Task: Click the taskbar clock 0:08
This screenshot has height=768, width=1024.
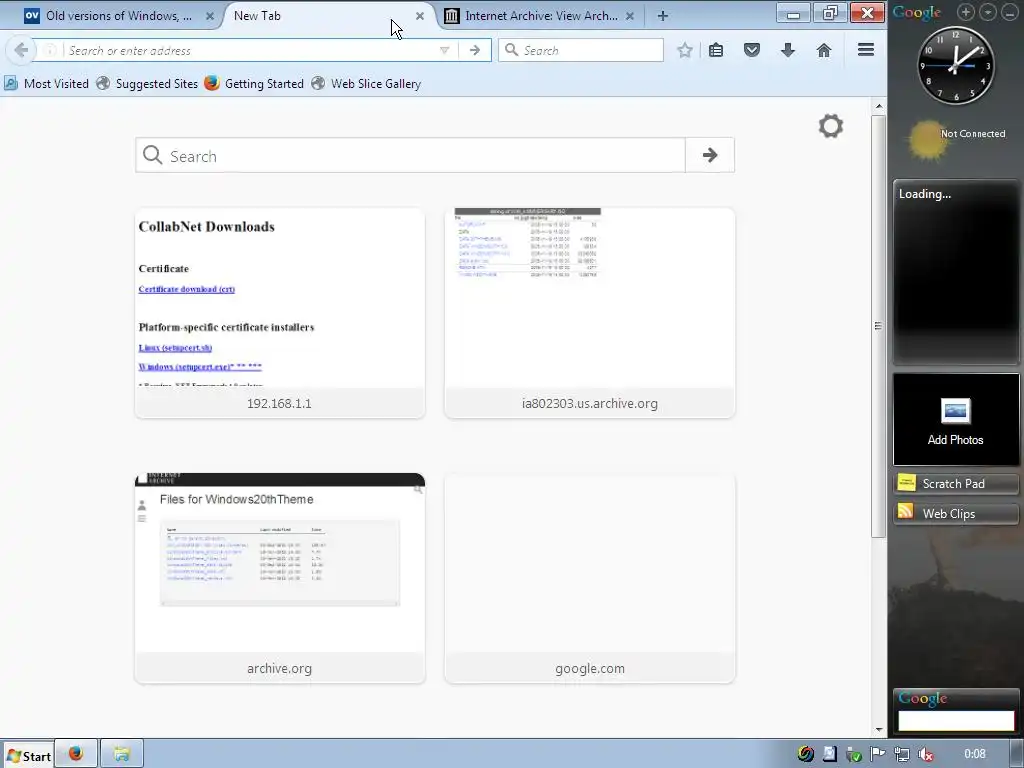Action: (x=974, y=754)
